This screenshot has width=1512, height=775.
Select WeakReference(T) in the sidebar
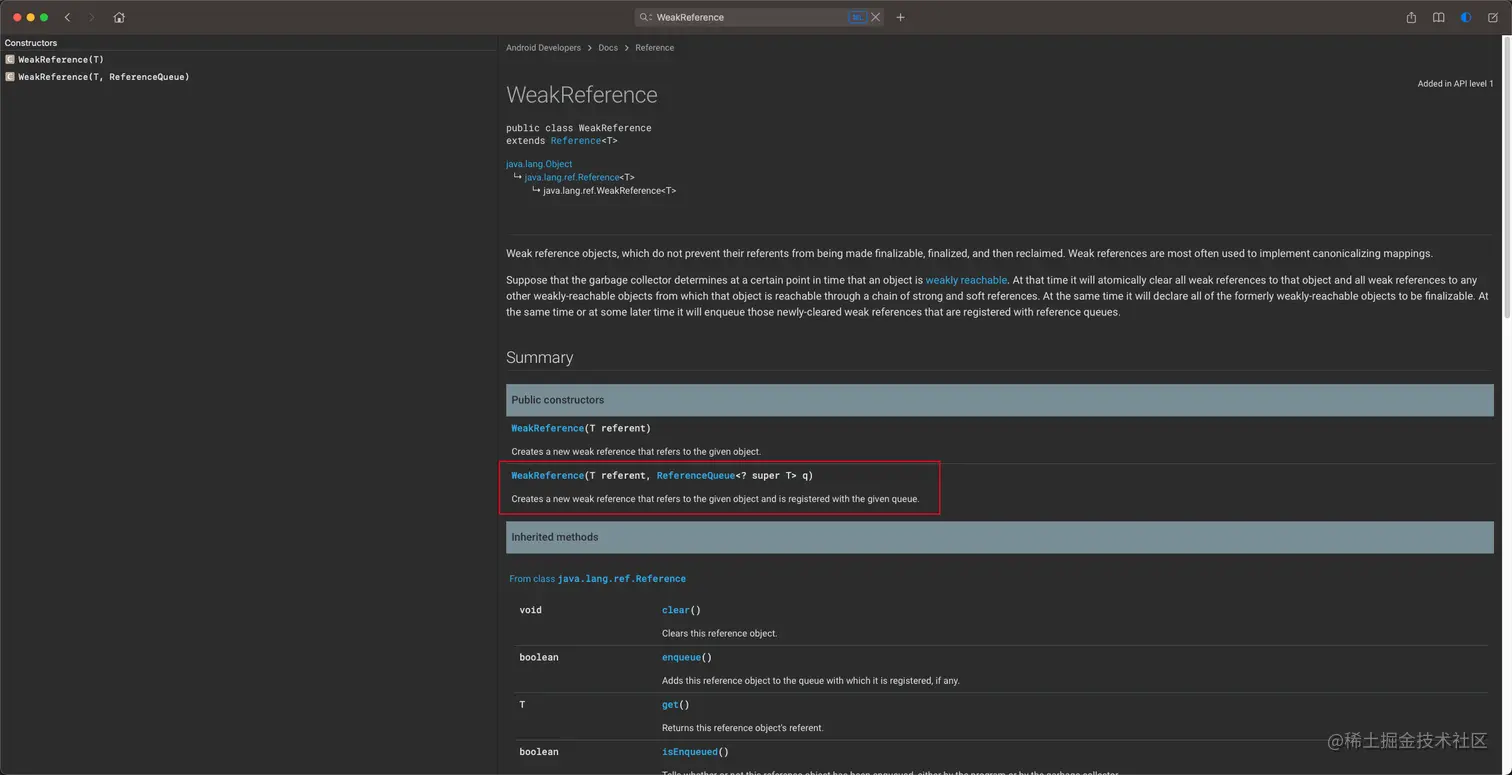click(x=61, y=60)
